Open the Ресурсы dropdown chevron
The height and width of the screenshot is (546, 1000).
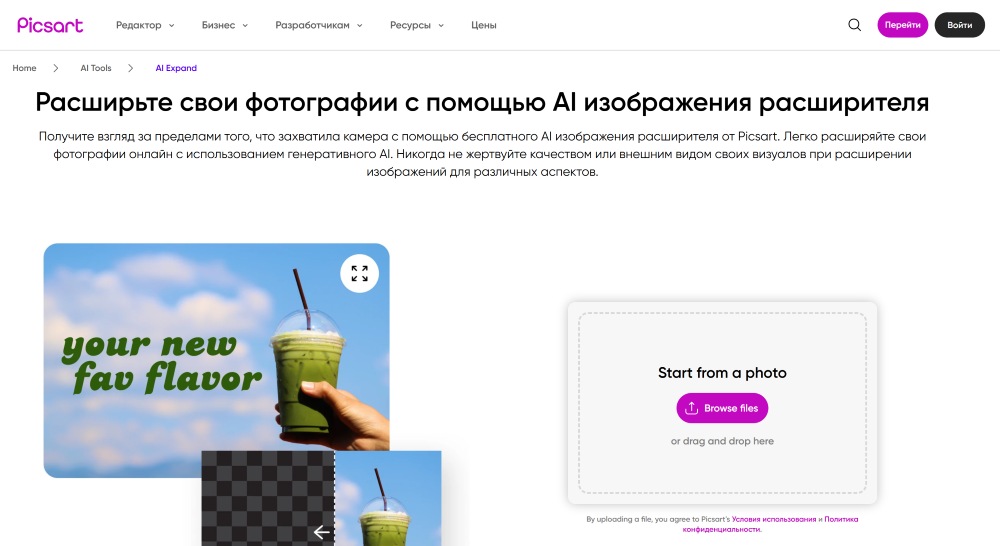(441, 26)
